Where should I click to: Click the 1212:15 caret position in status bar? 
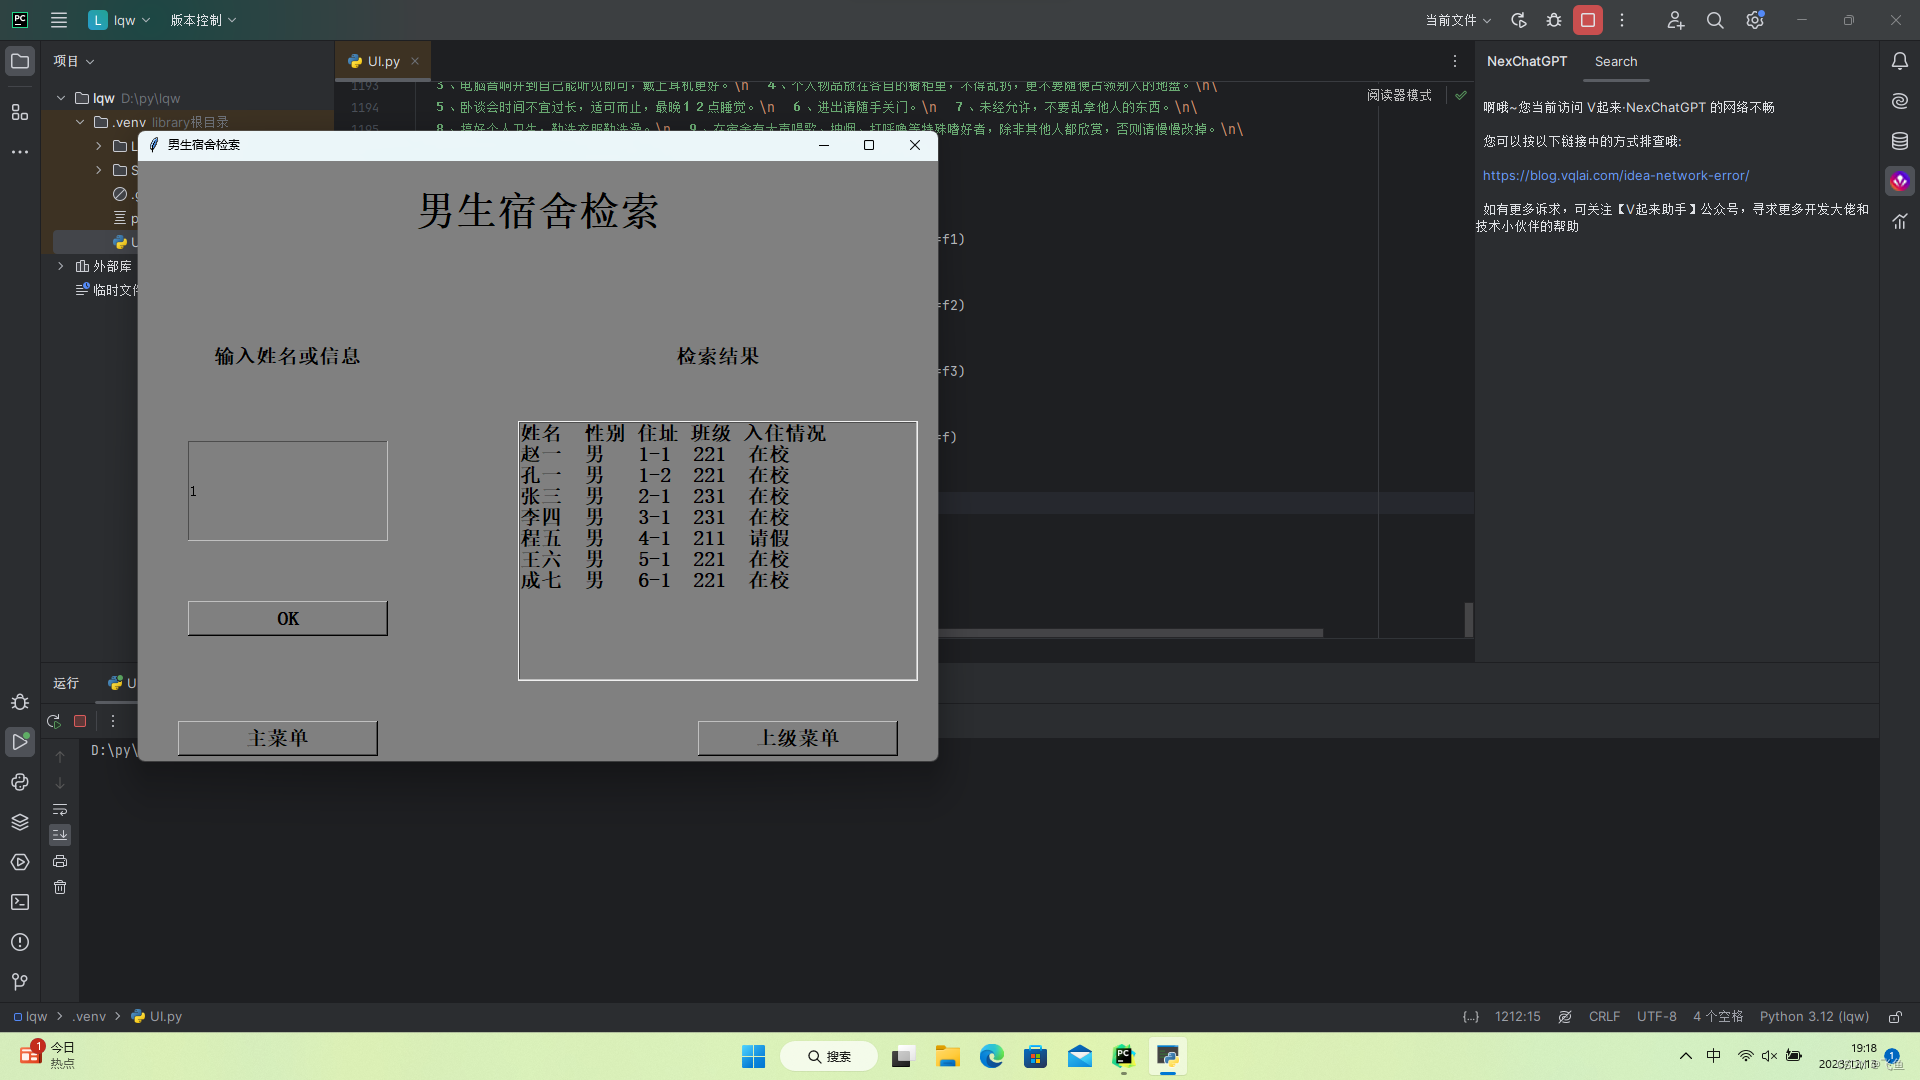click(x=1518, y=1016)
